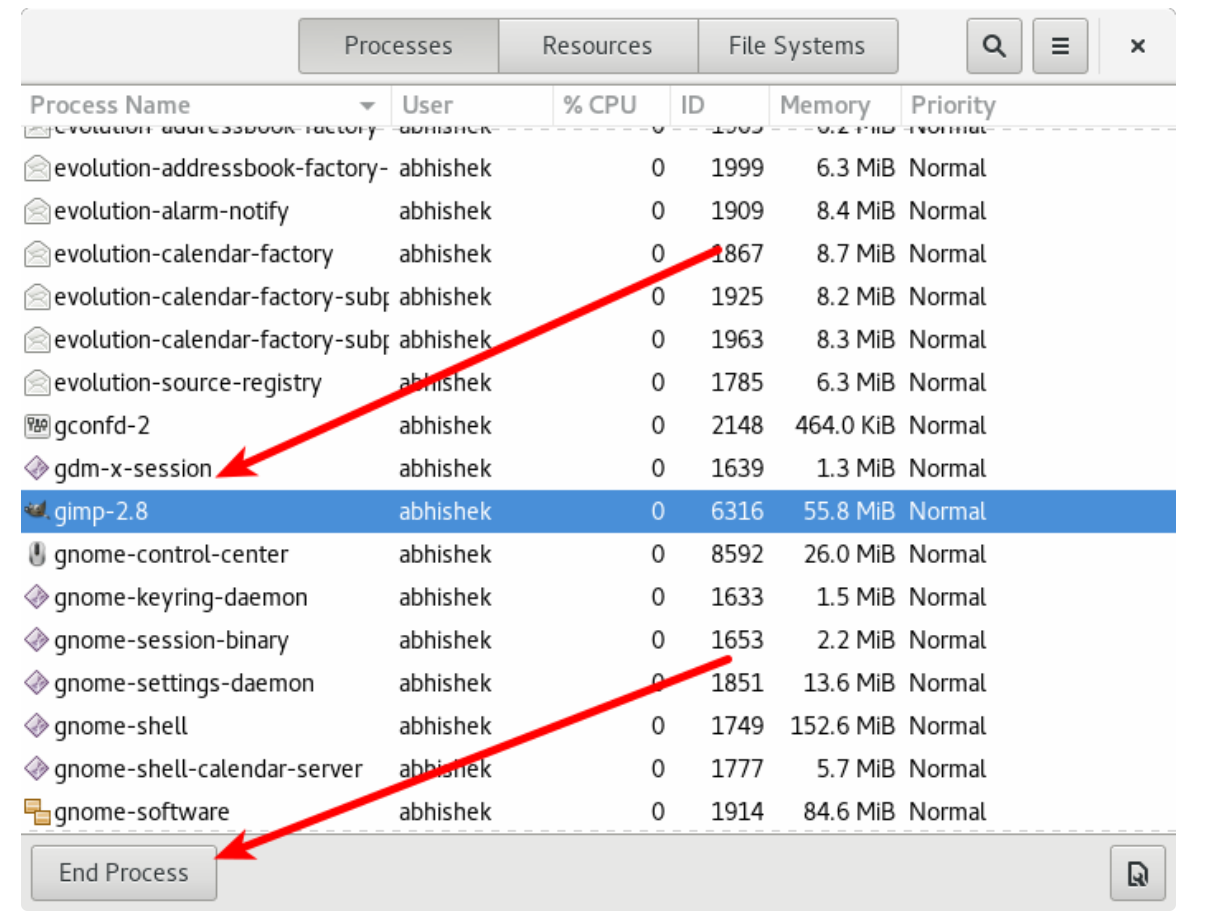Select the gnome-software process name
Viewport: 1212px width, 918px height.
click(x=142, y=813)
